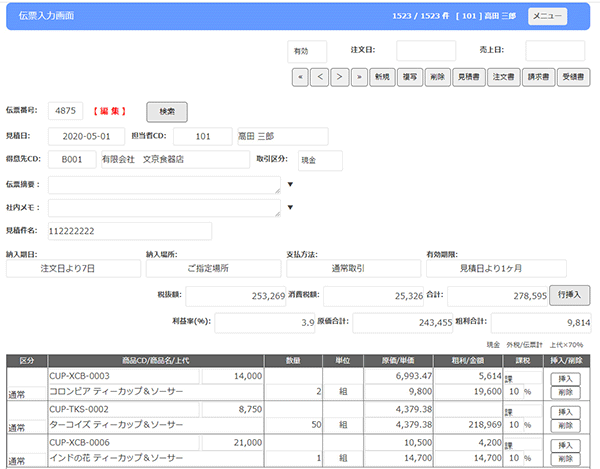Image resolution: width=600 pixels, height=469 pixels.
Task: Click the 見積件名 field 112222222
Action: tap(130, 231)
